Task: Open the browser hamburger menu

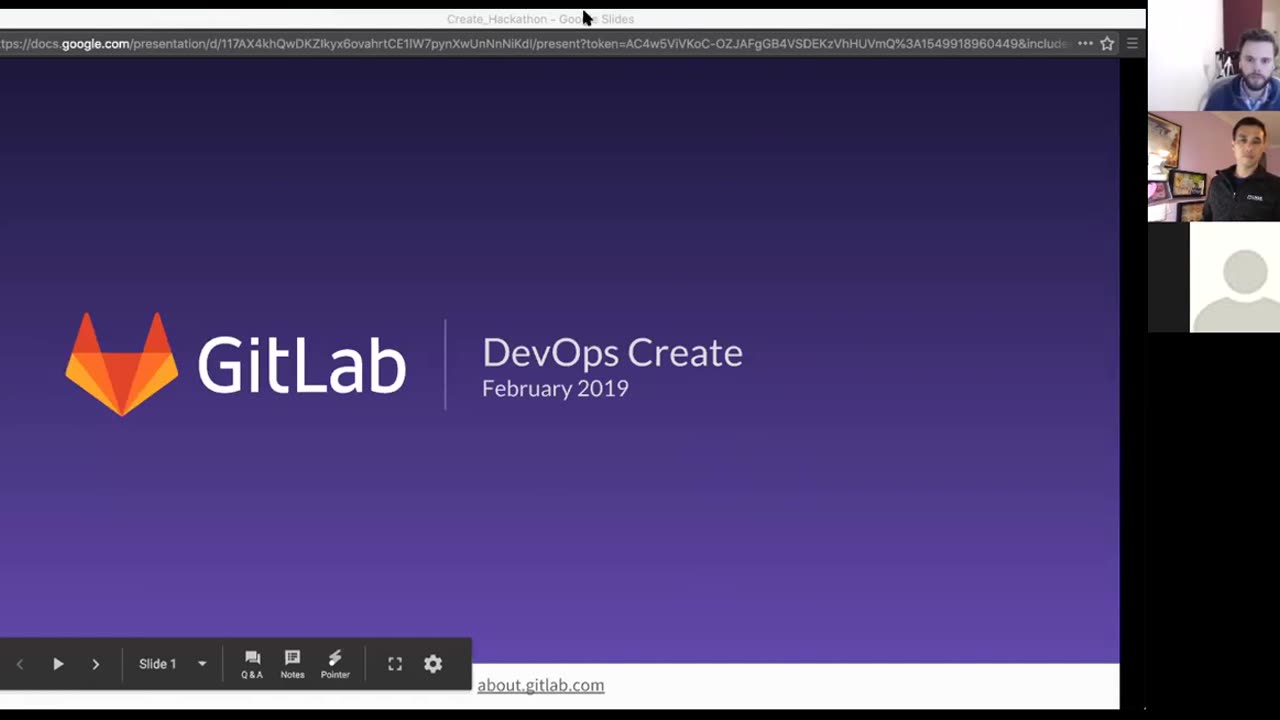Action: pos(1132,44)
